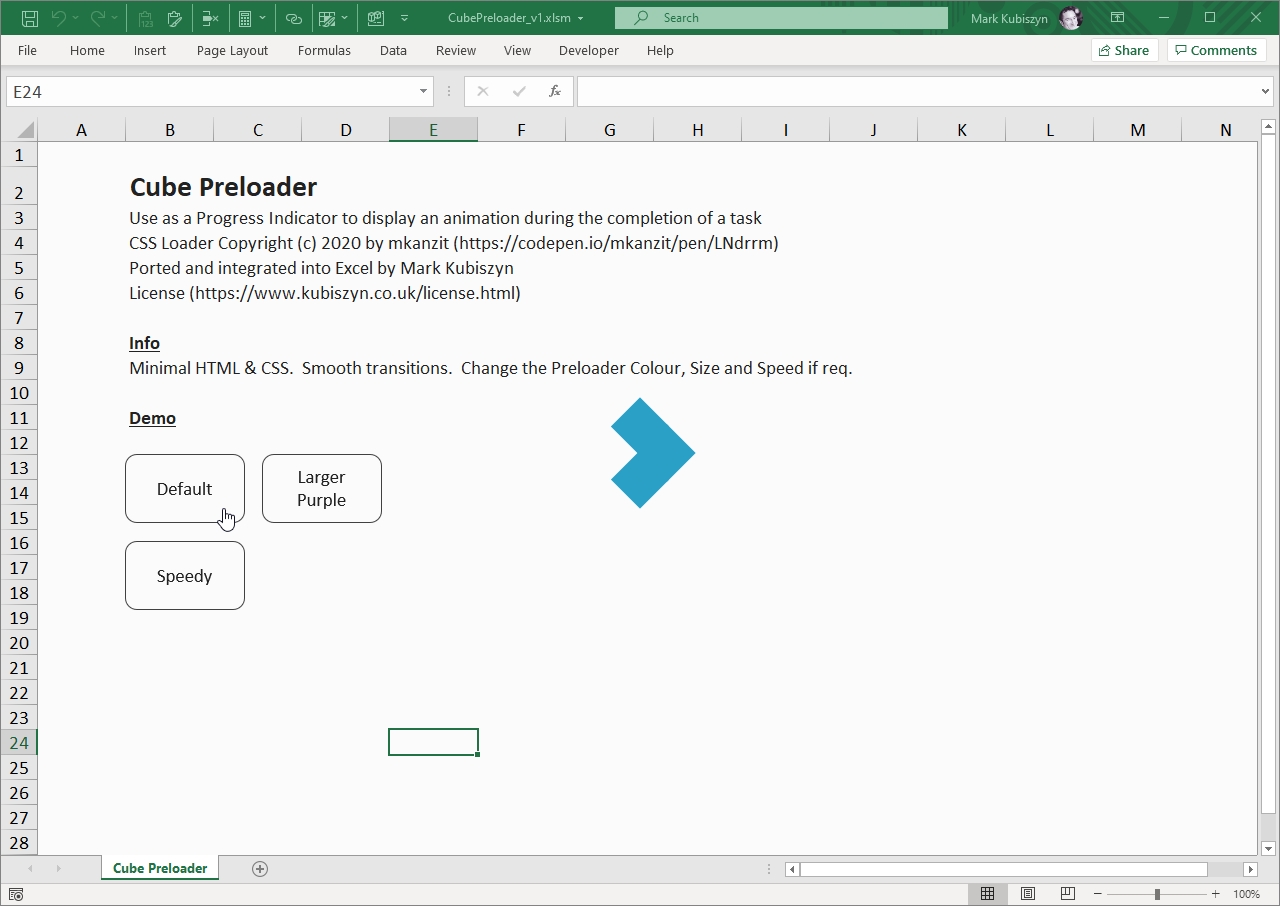The height and width of the screenshot is (906, 1280).
Task: Open the Developer tab
Action: tap(588, 50)
